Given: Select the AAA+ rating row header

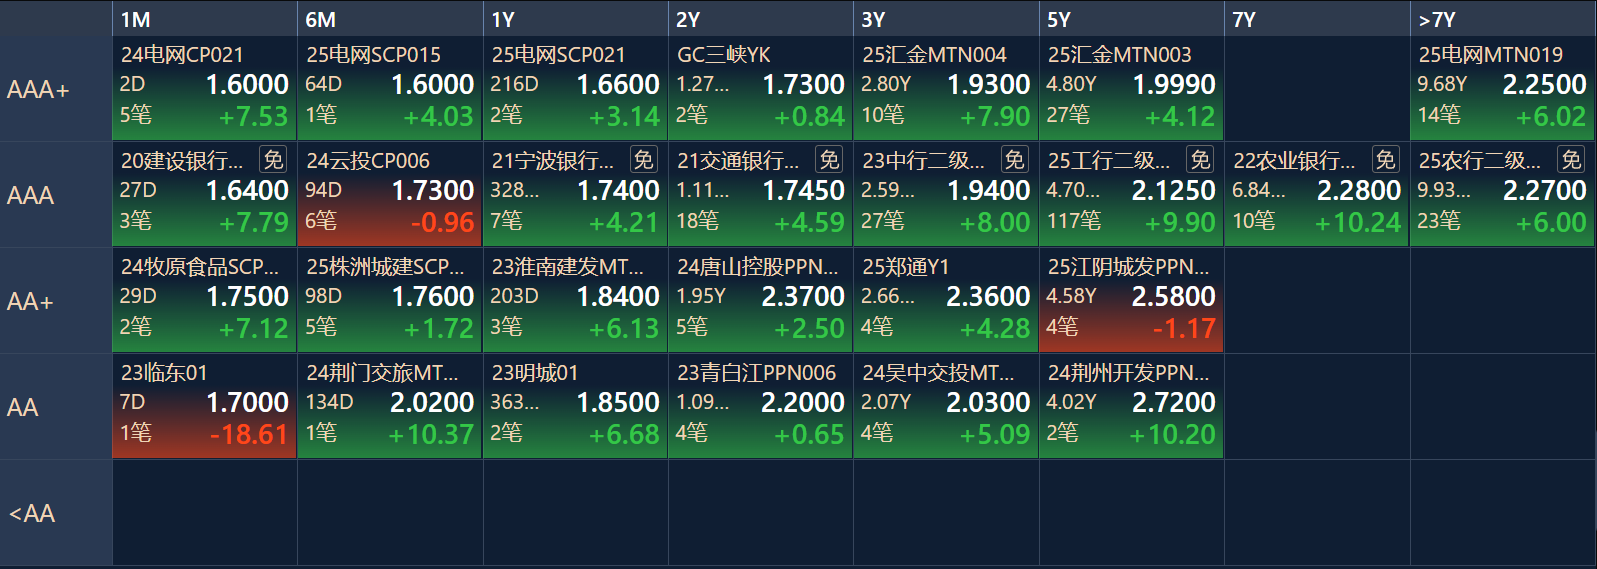Looking at the screenshot, I should tap(56, 89).
